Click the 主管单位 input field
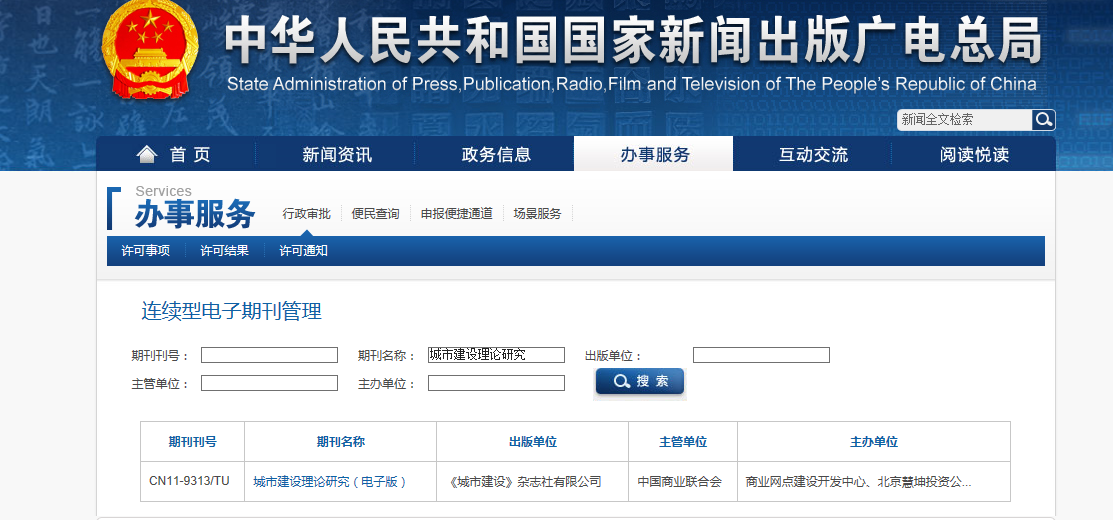The height and width of the screenshot is (520, 1113). coord(269,383)
